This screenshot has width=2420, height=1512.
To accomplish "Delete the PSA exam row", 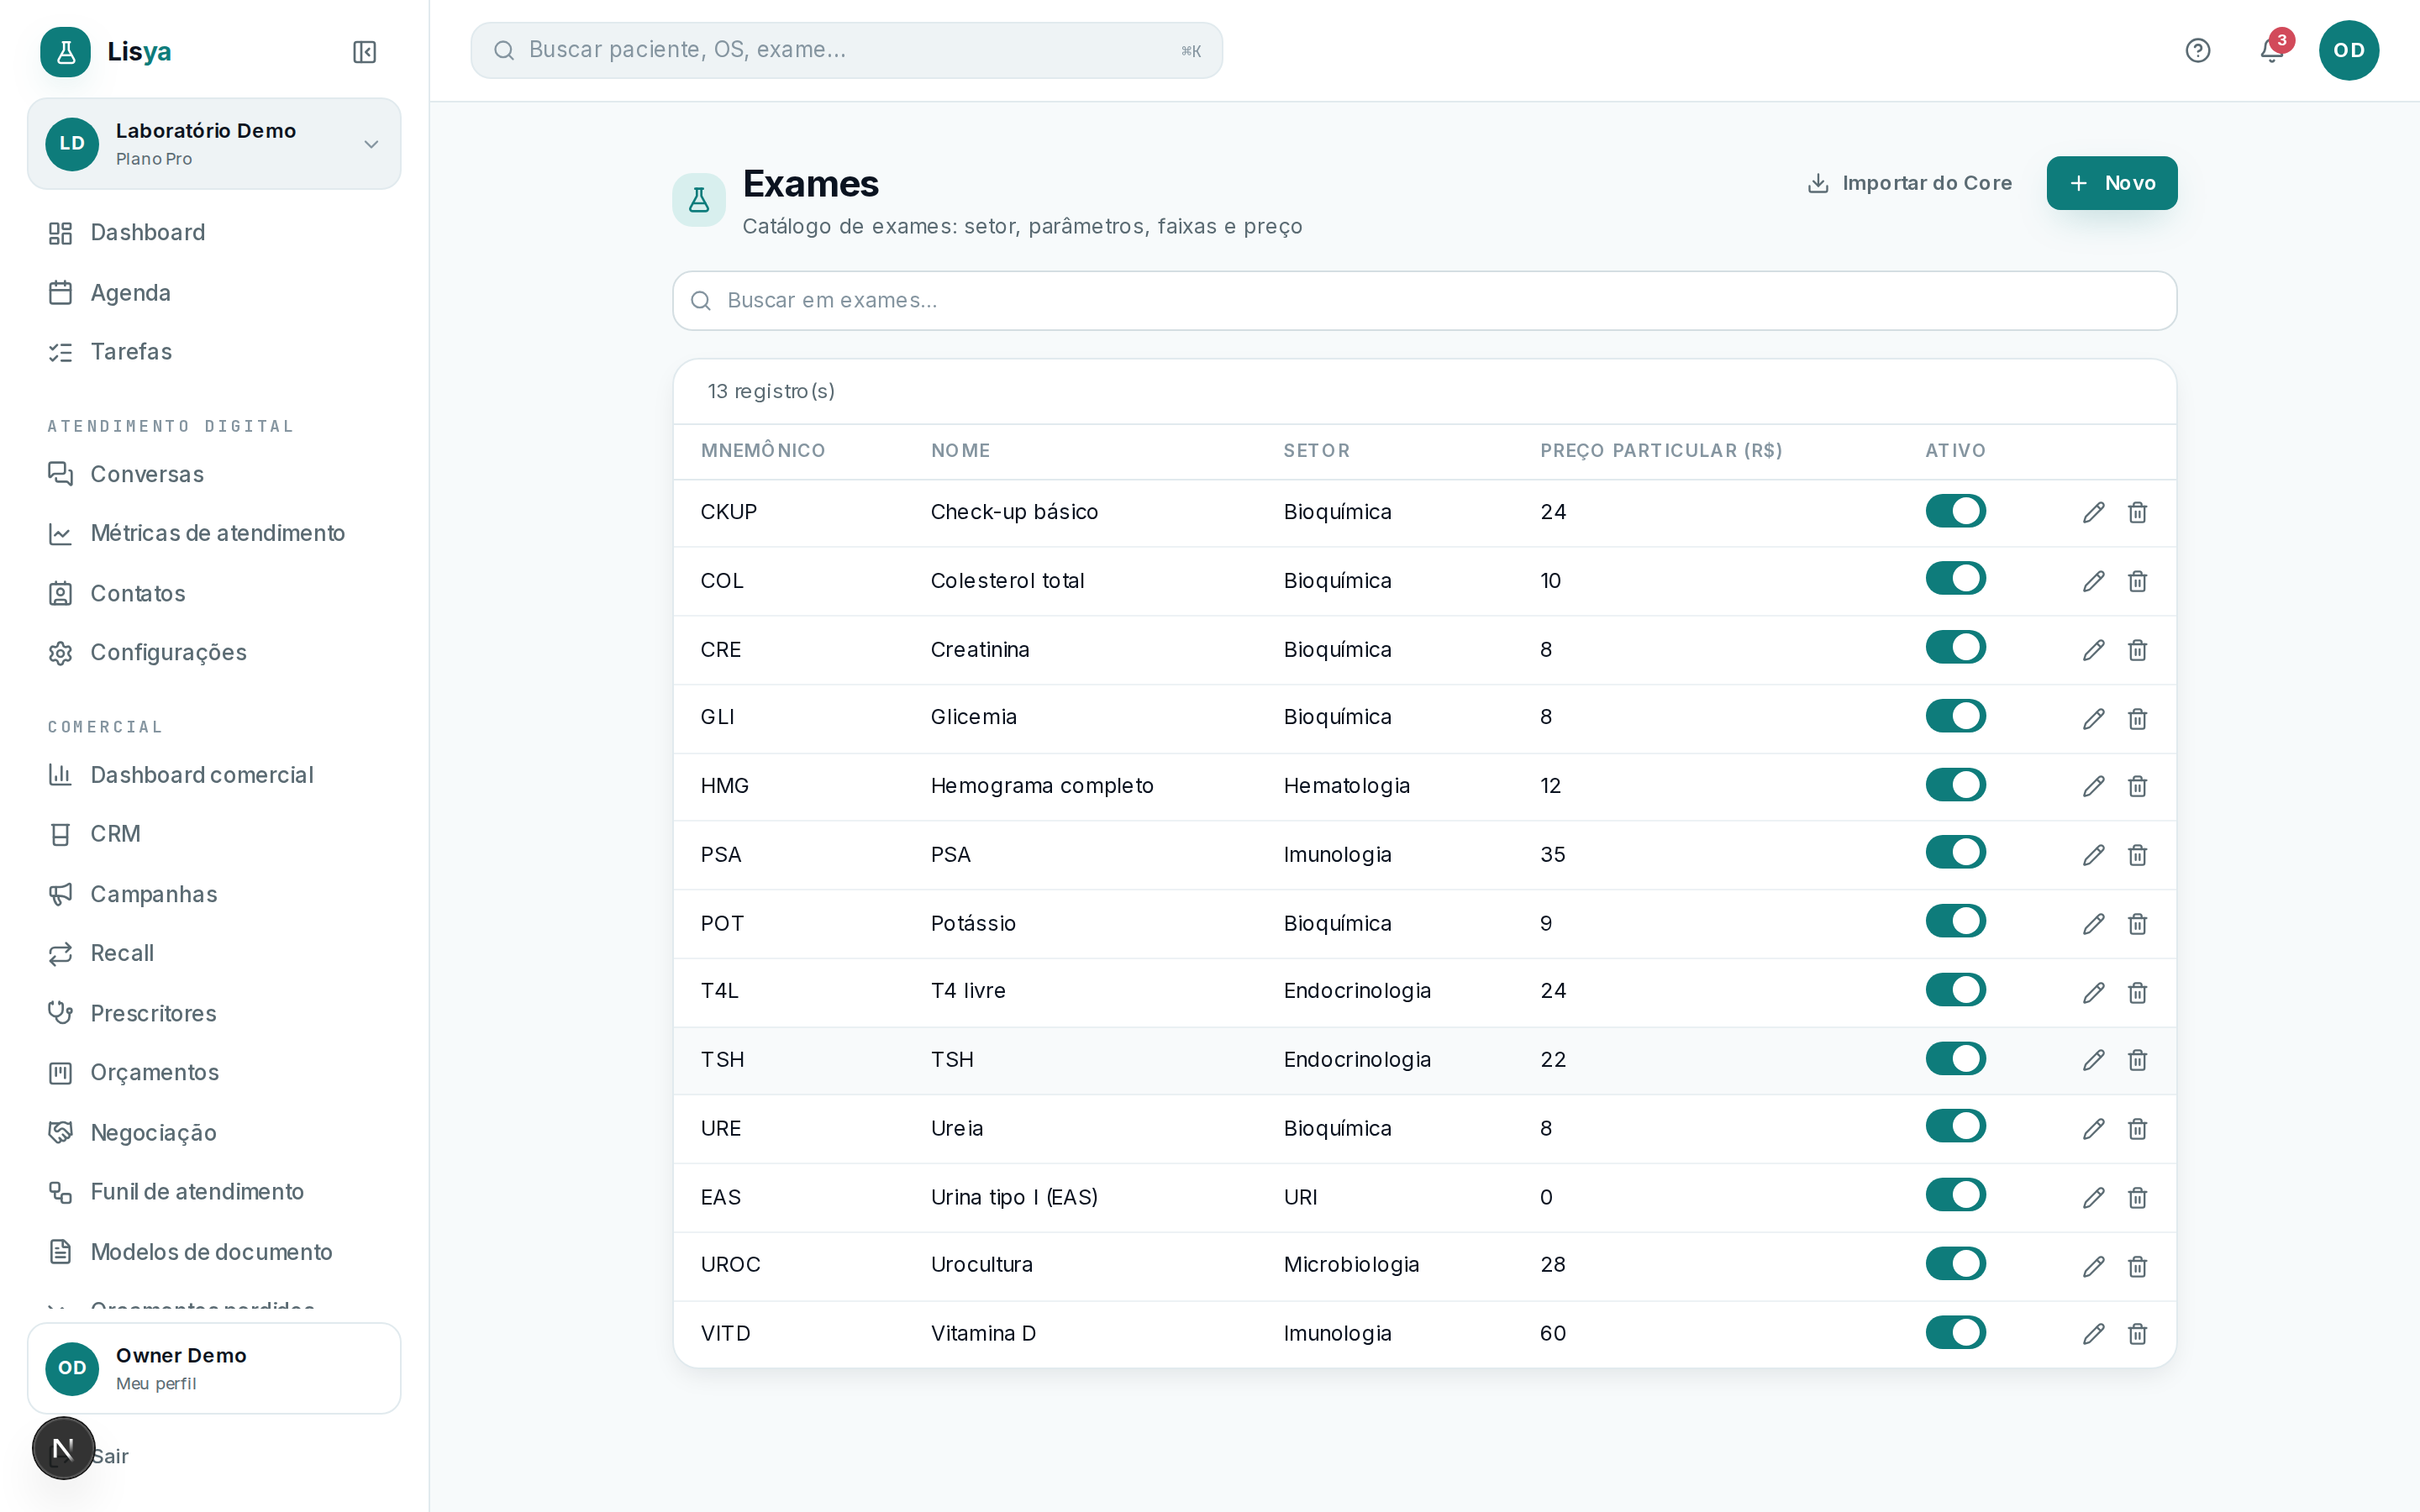I will [x=2137, y=856].
